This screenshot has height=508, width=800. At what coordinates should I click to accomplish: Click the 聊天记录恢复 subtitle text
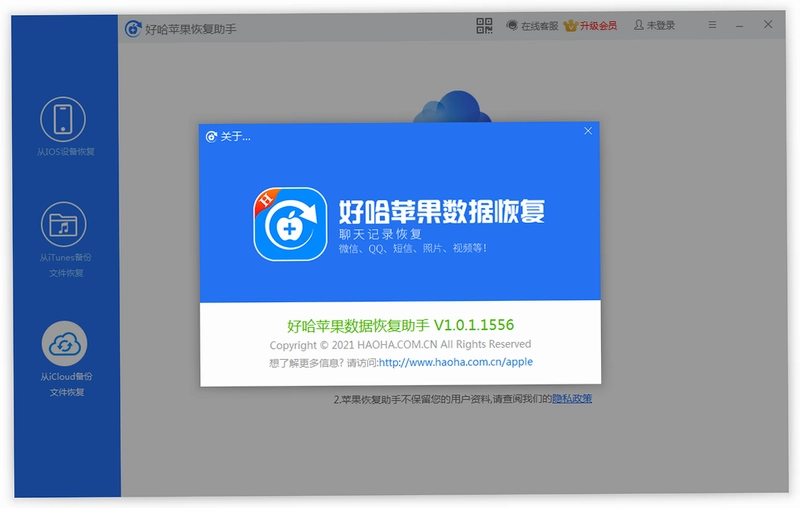coord(380,234)
